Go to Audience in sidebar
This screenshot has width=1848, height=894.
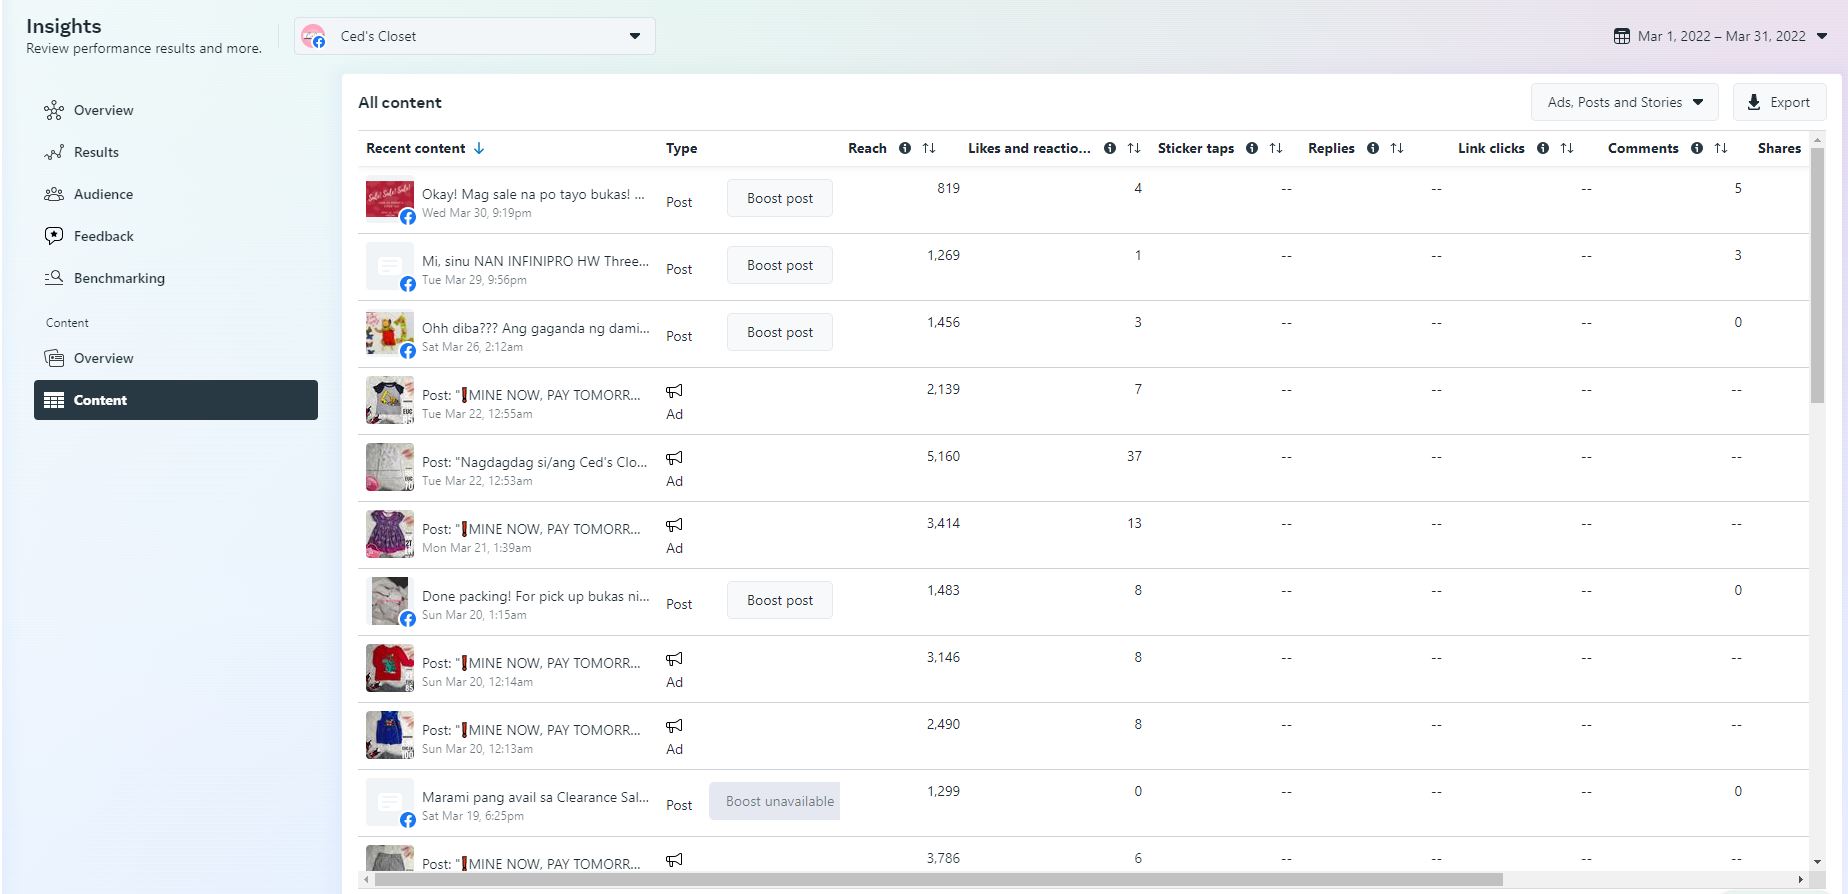point(103,194)
